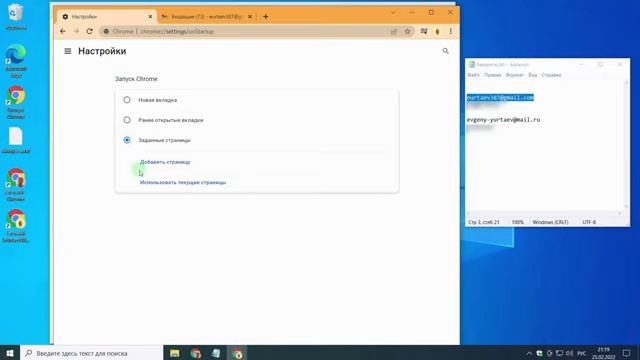Click the Windows (CRLF) status in Notepad
Image resolution: width=640 pixels, height=360 pixels.
point(550,222)
